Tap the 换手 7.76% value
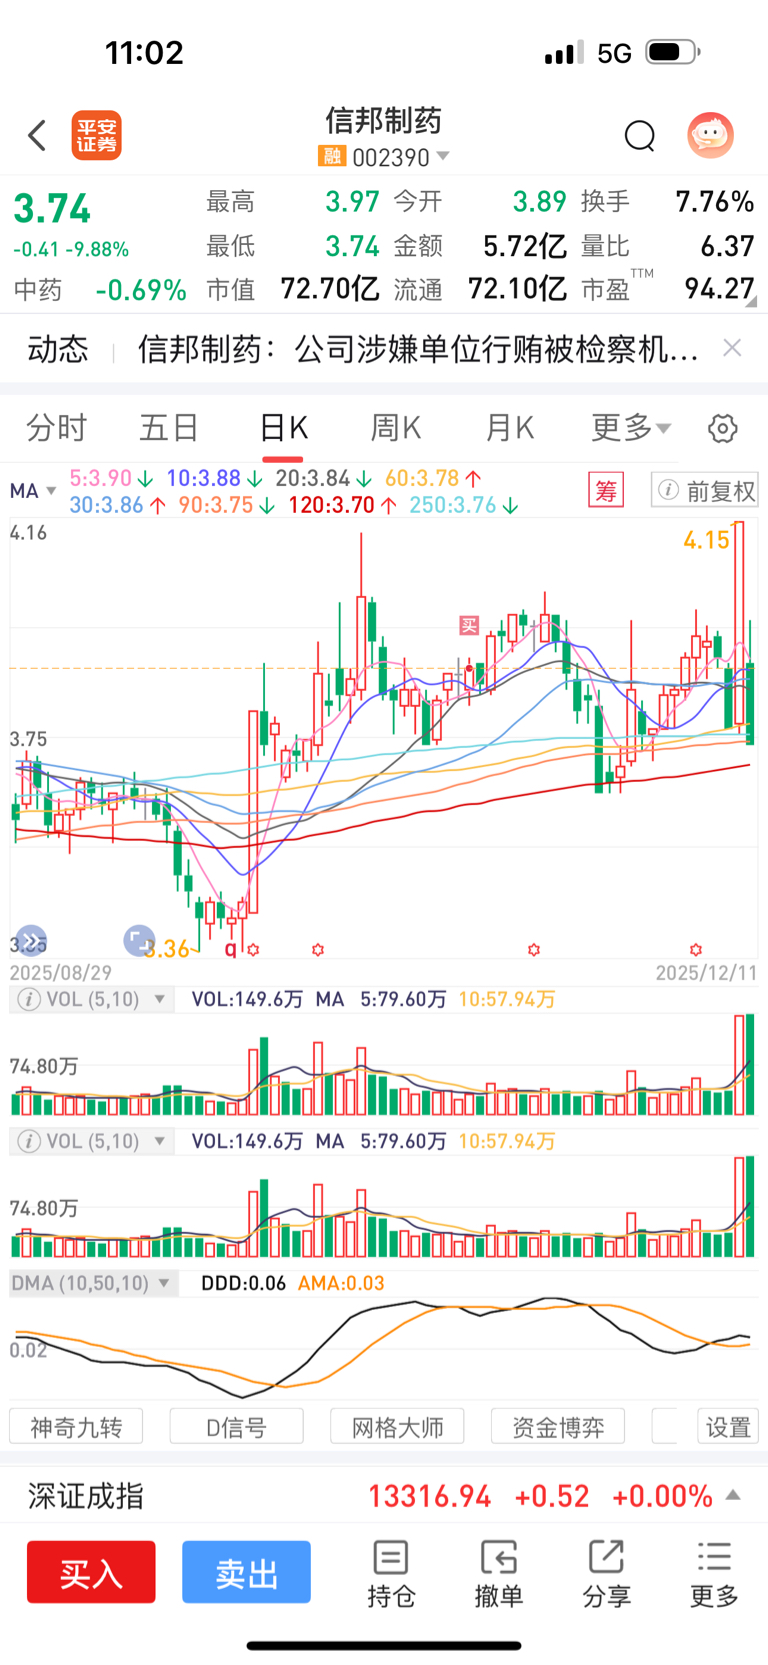Viewport: 768px width, 1665px height. 714,202
